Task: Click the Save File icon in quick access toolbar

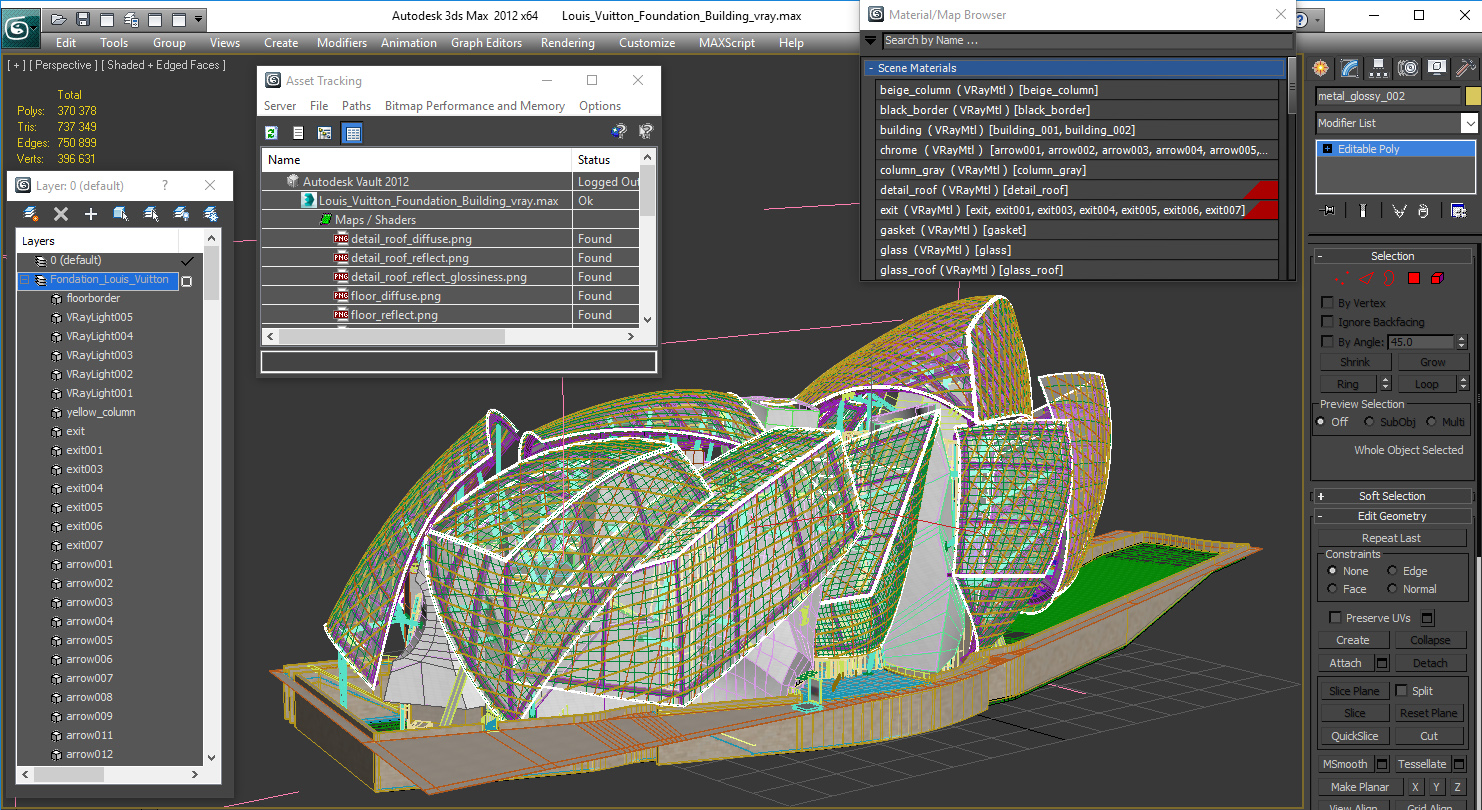Action: [83, 19]
